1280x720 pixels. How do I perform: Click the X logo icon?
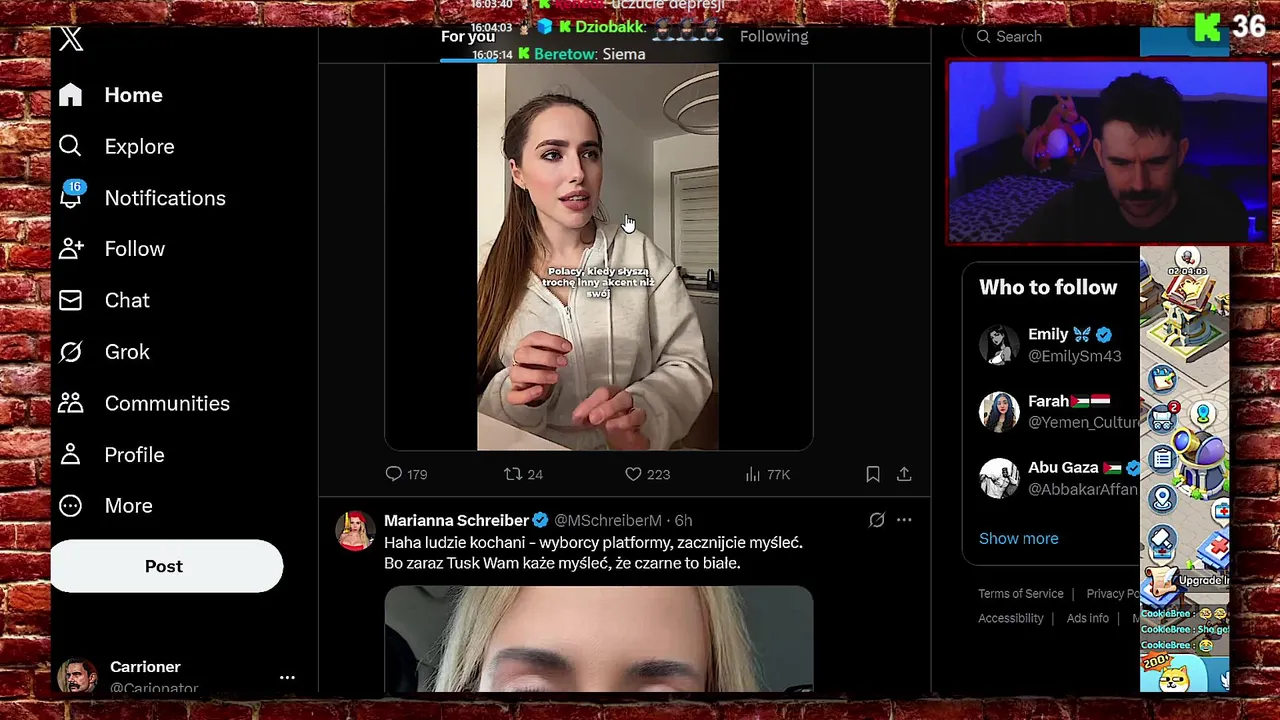(71, 39)
